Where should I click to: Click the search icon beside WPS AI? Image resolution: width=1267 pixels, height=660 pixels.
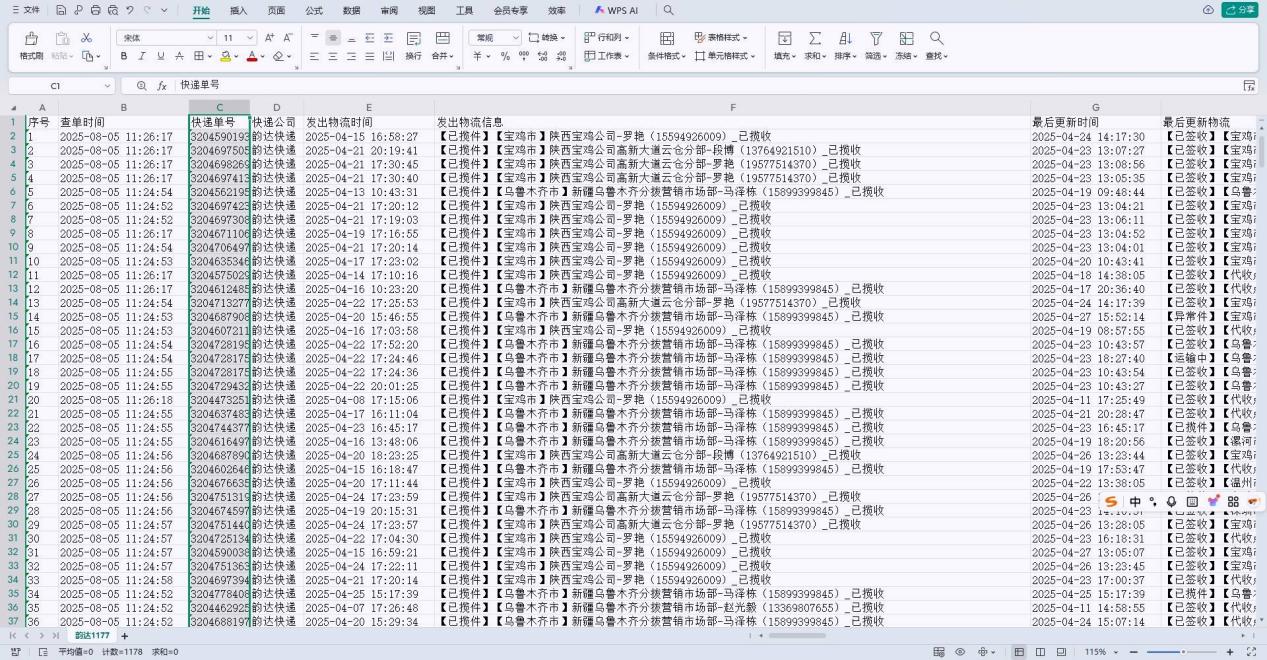[x=668, y=10]
